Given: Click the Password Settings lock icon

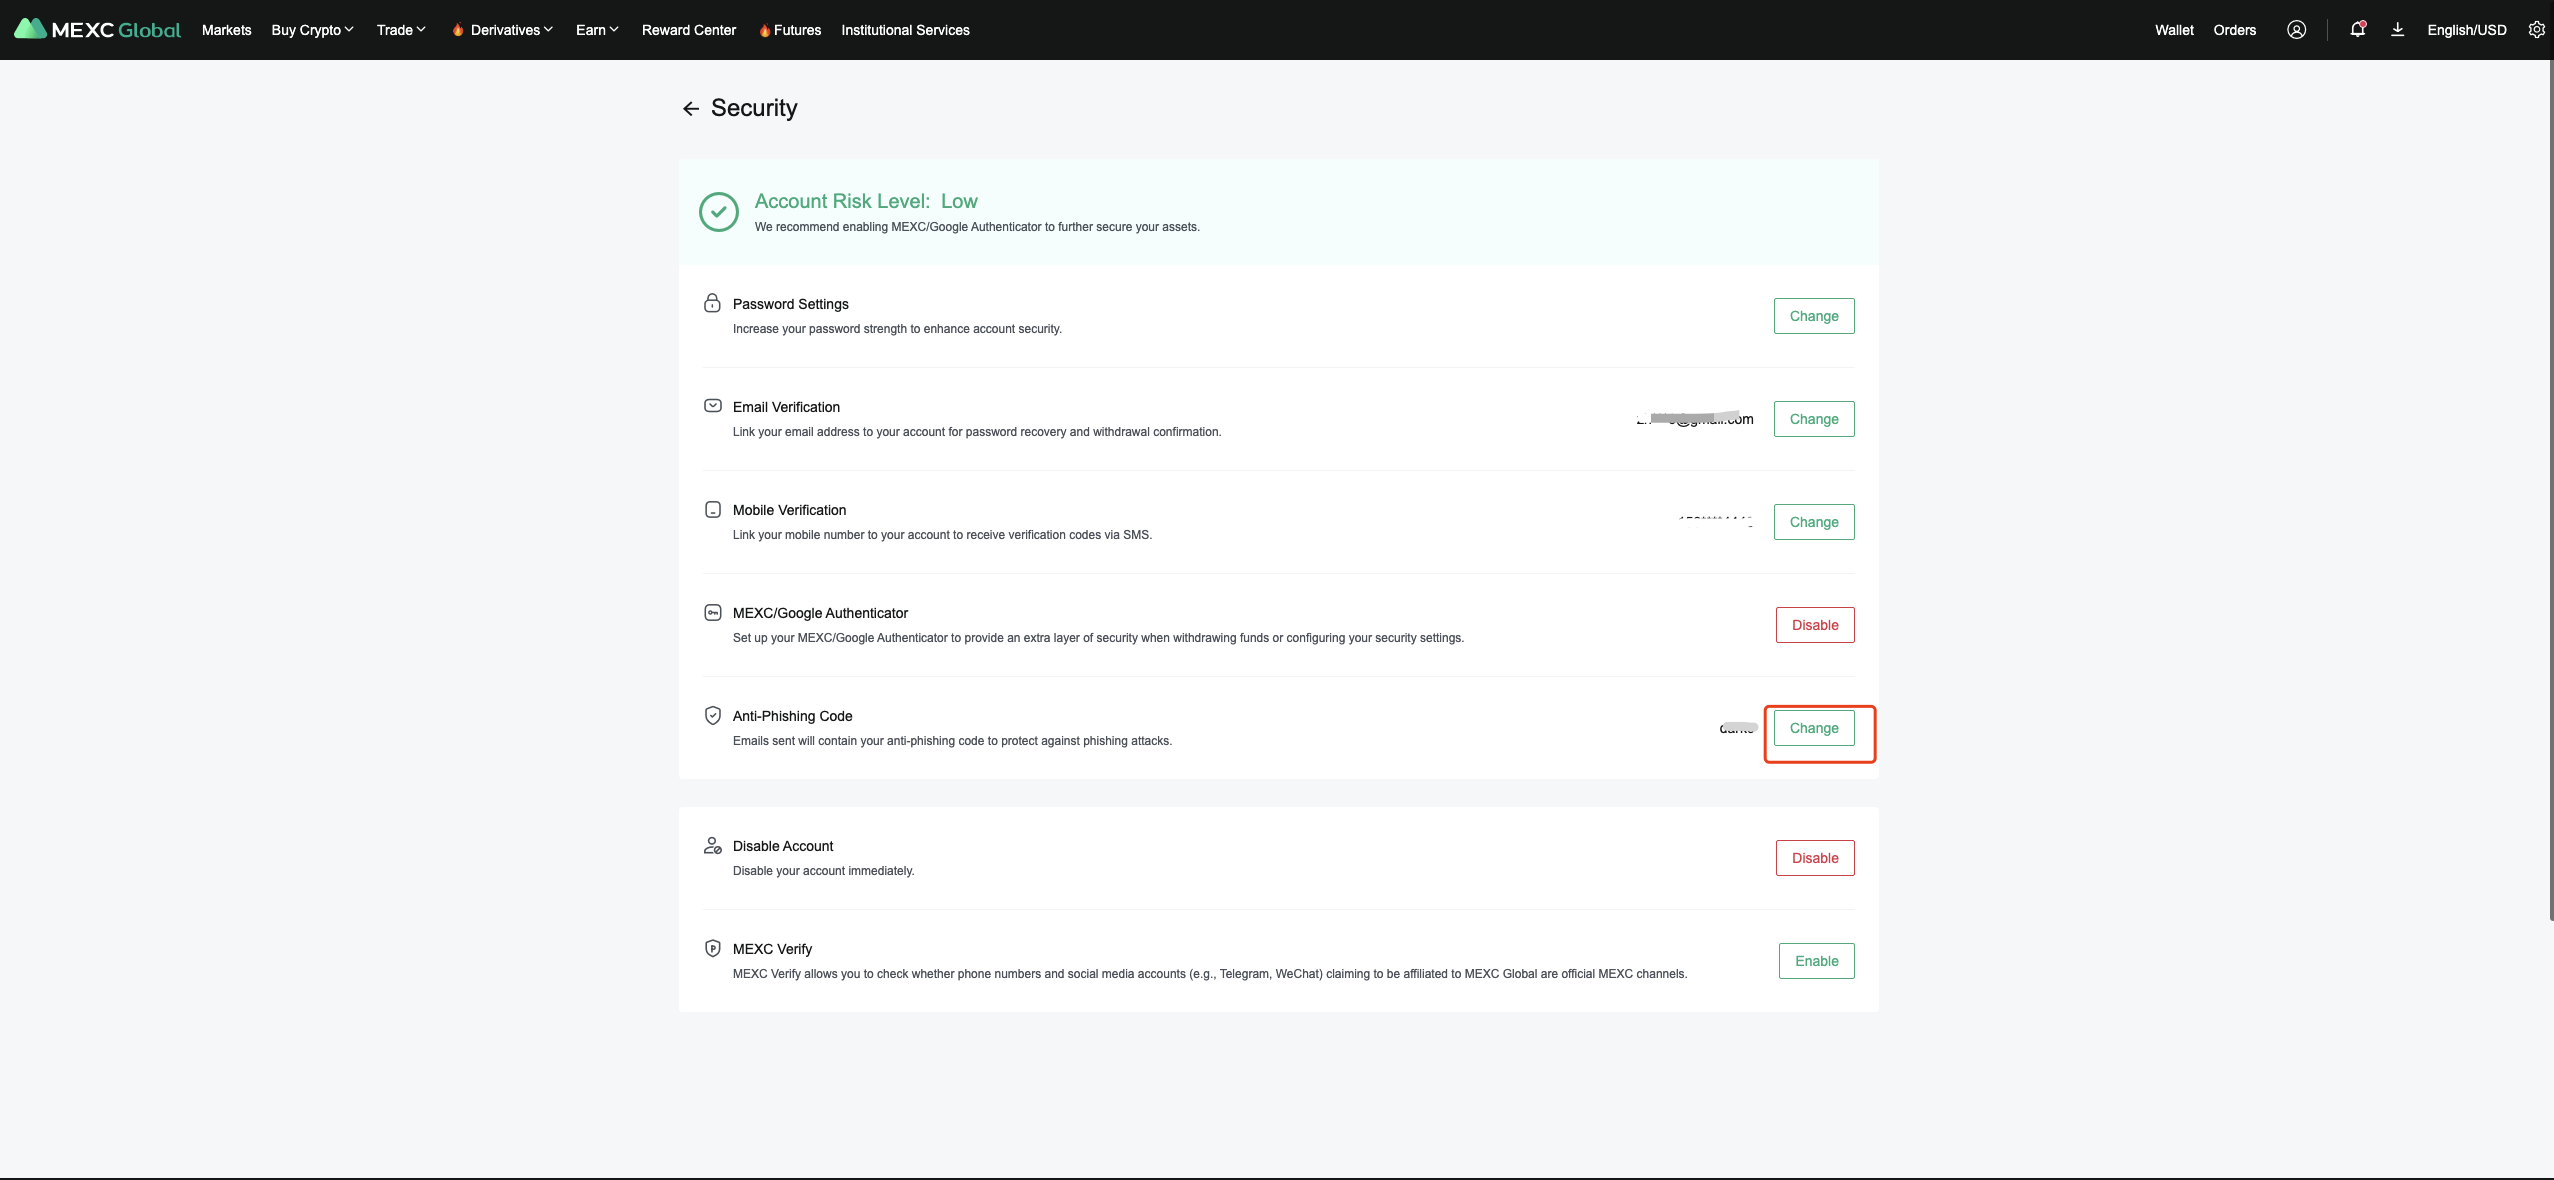Looking at the screenshot, I should [712, 303].
